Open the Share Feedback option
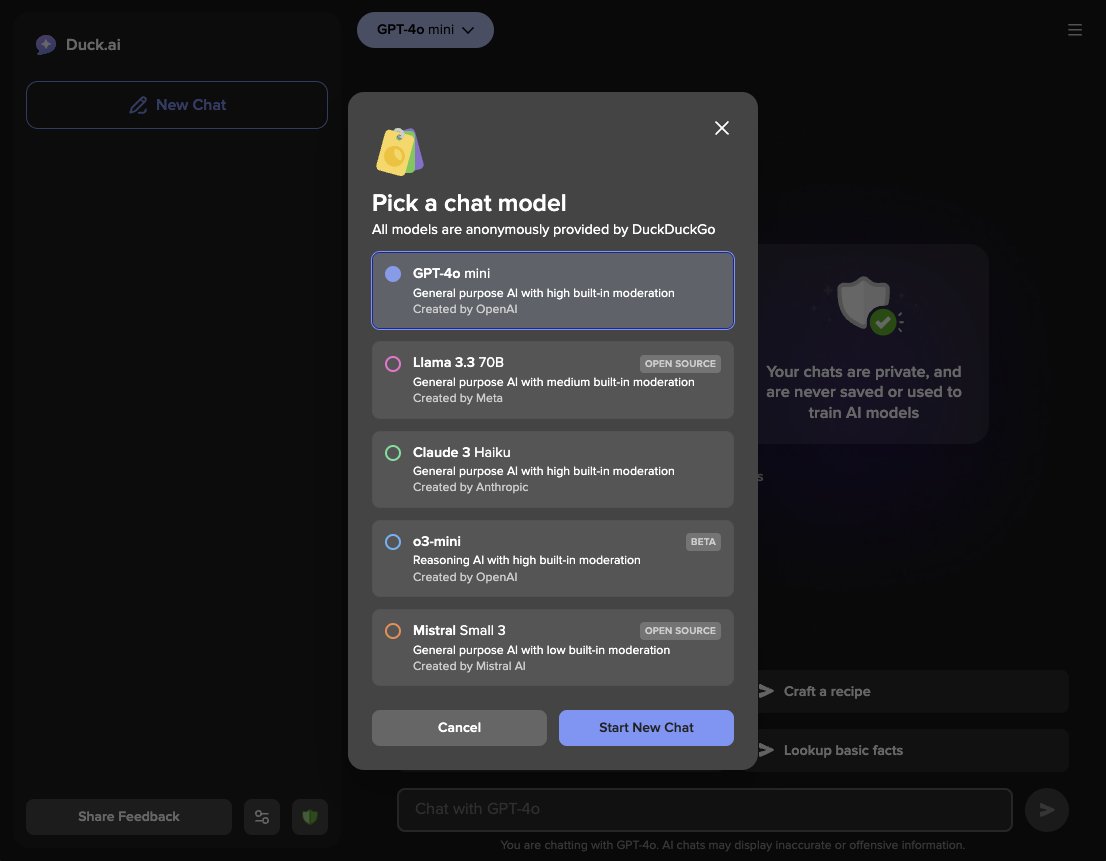Screen dimensions: 1106x861 click(x=128, y=816)
